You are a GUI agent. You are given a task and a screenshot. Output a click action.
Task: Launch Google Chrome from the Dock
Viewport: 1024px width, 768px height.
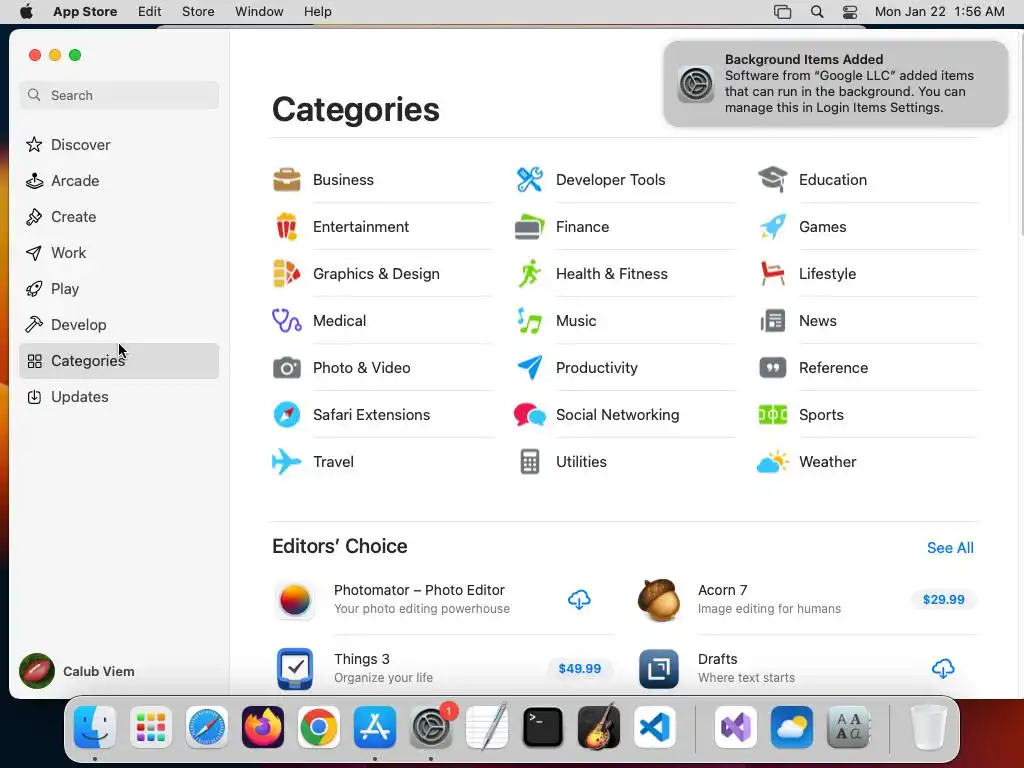click(x=319, y=727)
